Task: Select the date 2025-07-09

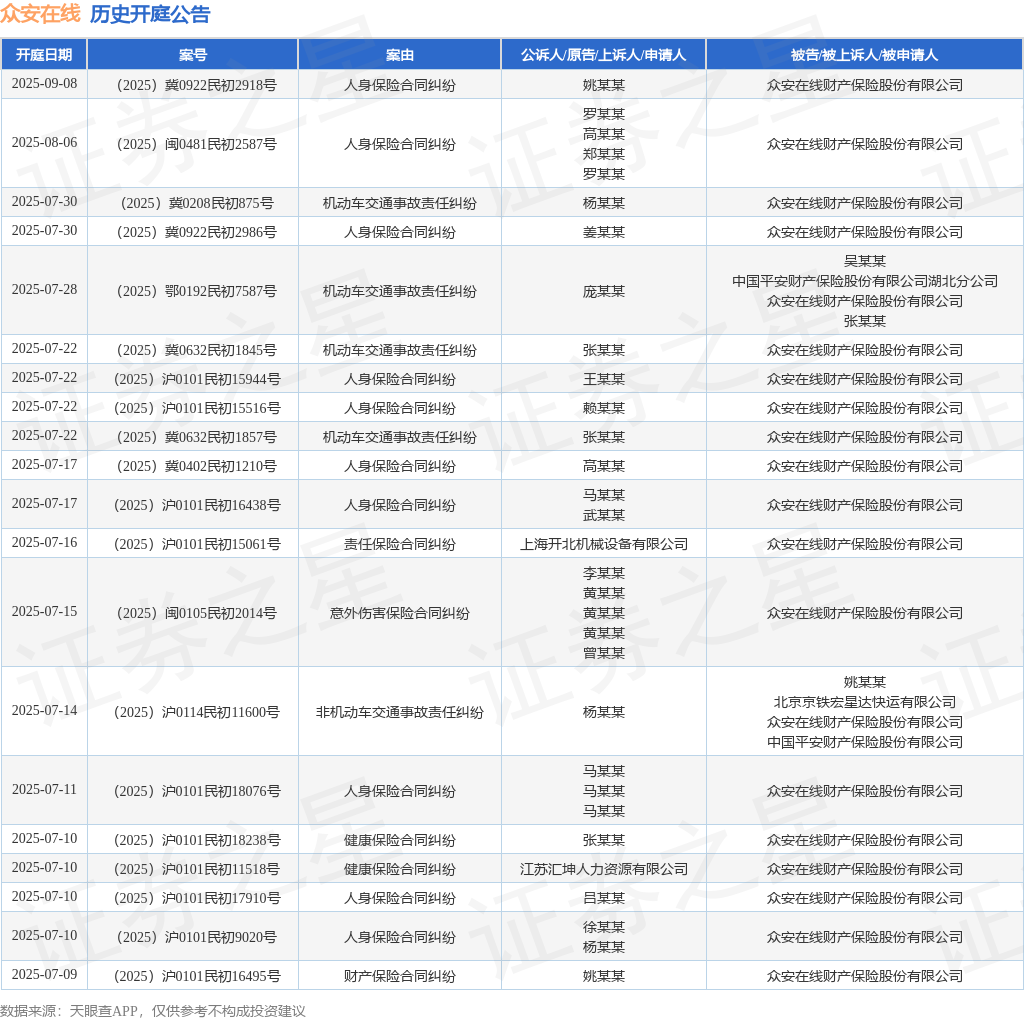Action: tap(44, 974)
